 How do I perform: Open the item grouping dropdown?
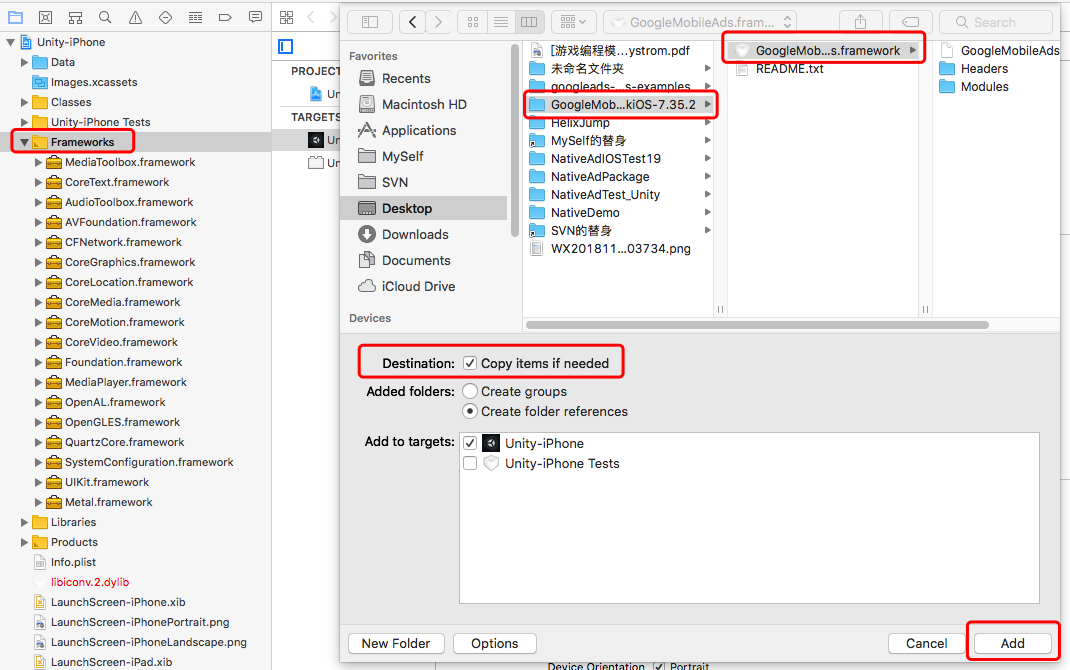pyautogui.click(x=573, y=23)
